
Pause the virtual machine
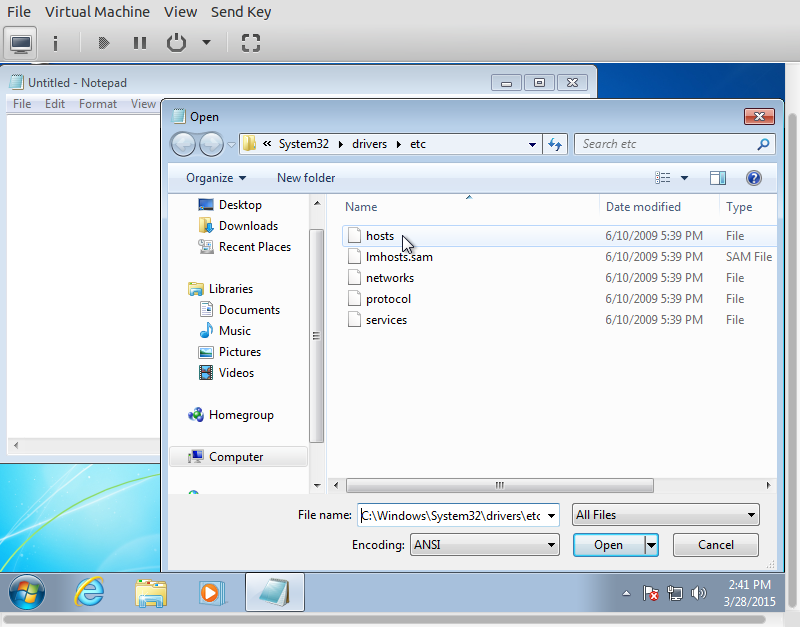[139, 43]
